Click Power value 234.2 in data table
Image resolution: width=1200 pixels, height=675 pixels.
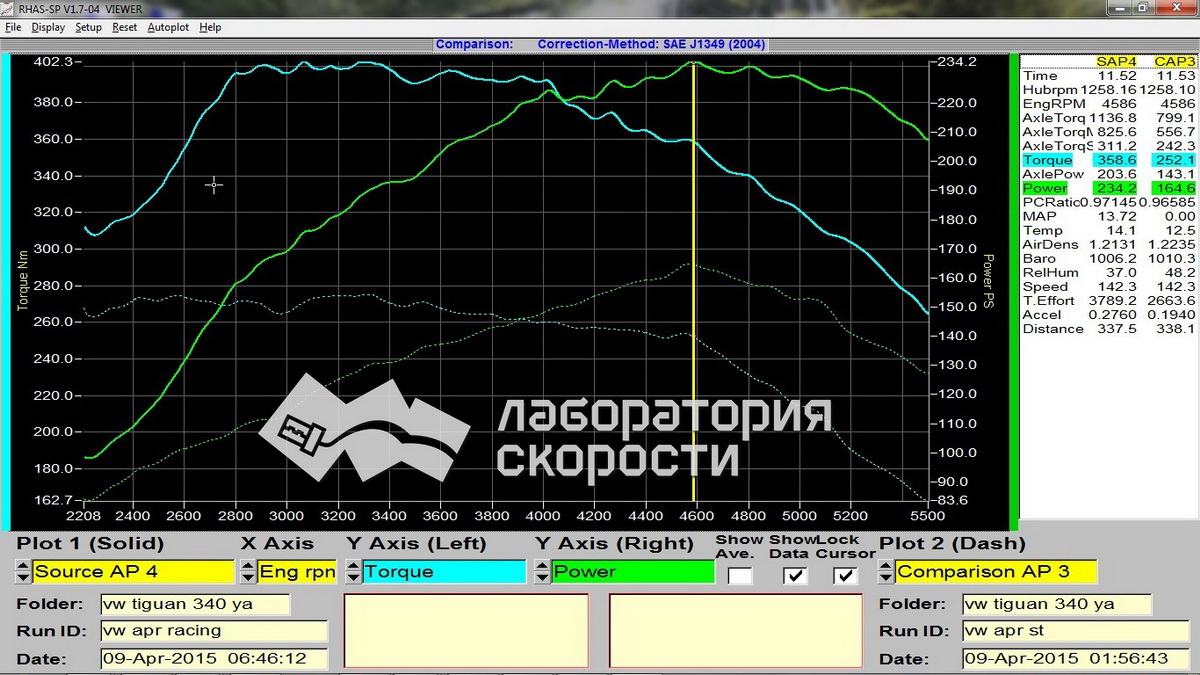(1116, 188)
